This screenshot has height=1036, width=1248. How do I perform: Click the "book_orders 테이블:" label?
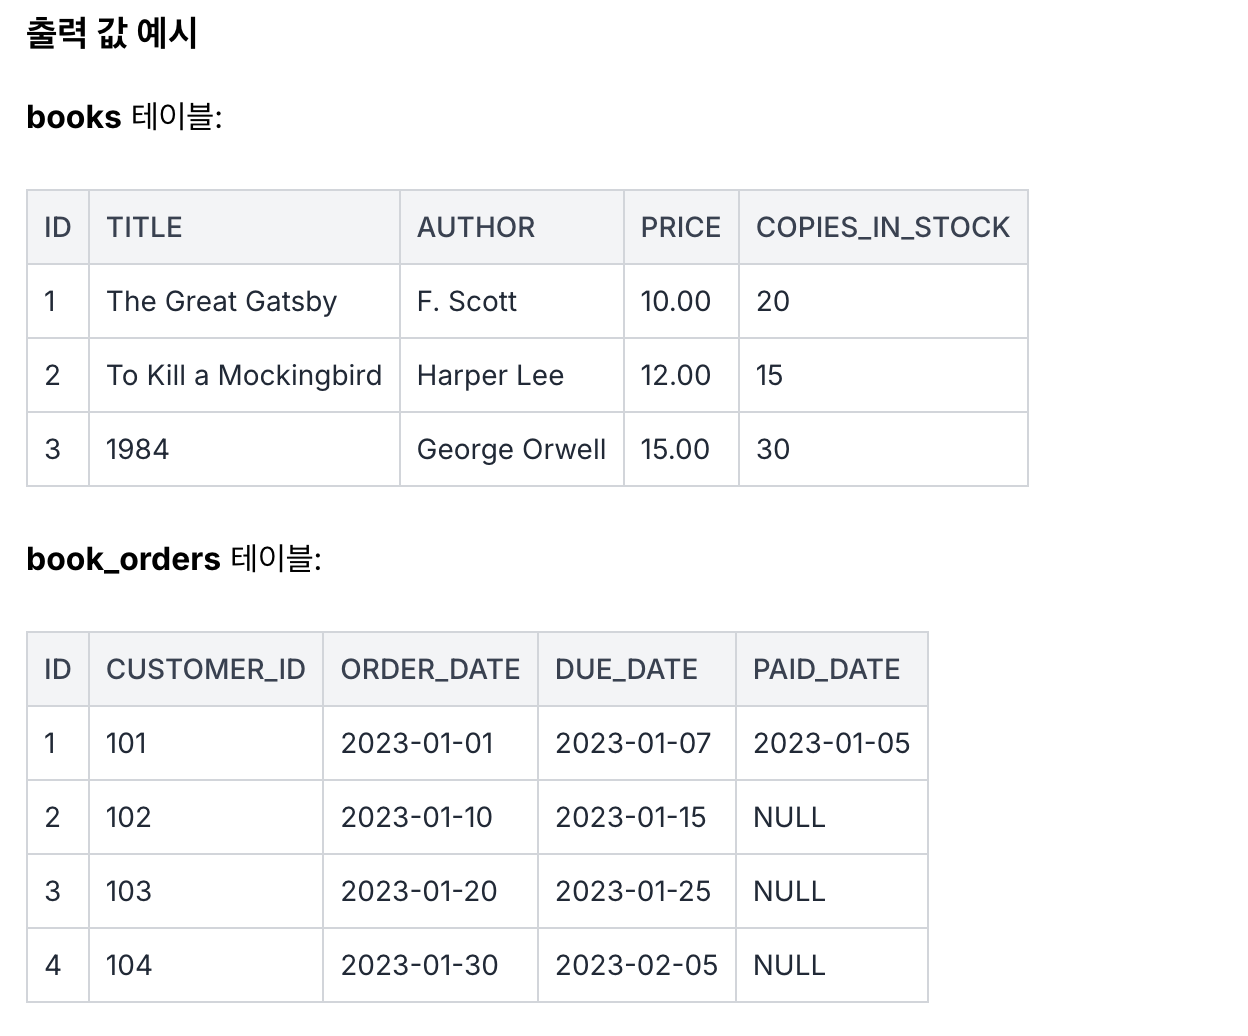pyautogui.click(x=174, y=559)
